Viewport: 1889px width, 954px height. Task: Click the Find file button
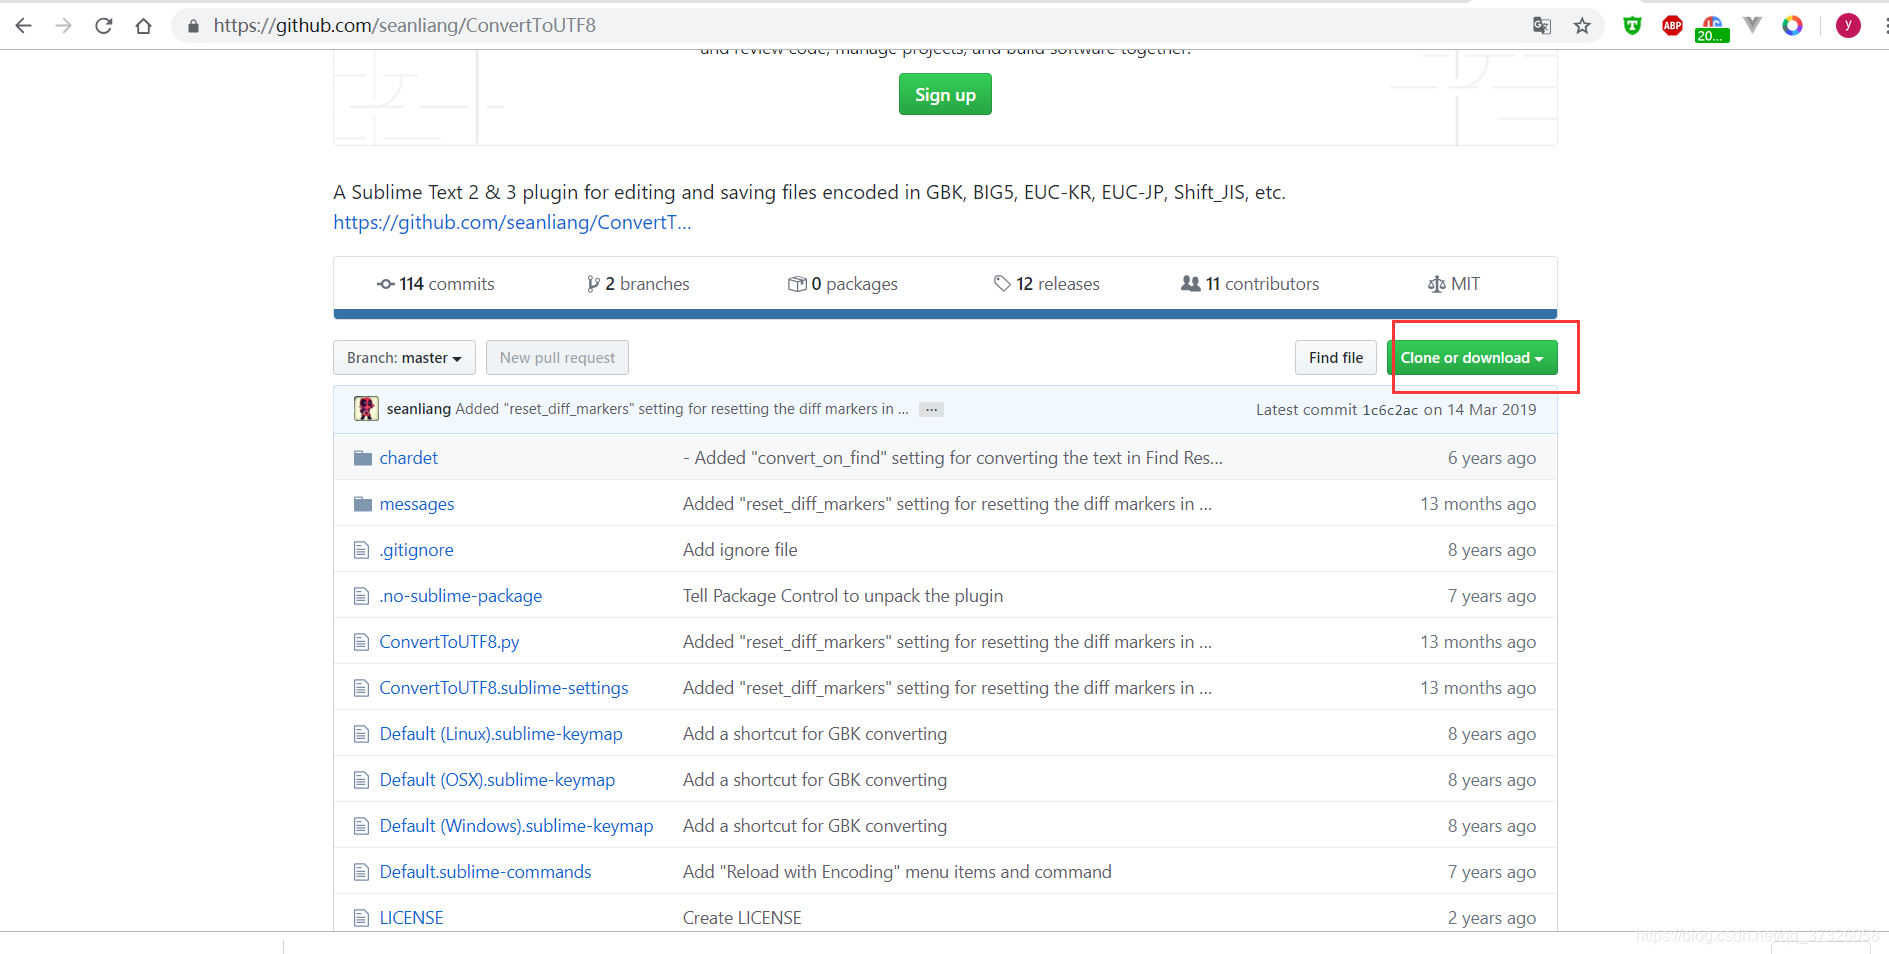[1336, 358]
